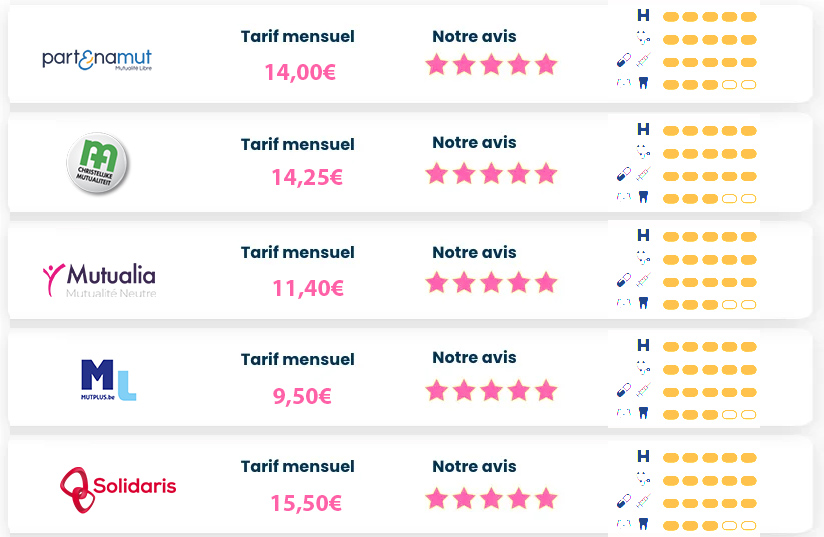
Task: Click the syringe icon in MutPlus row
Action: [643, 390]
